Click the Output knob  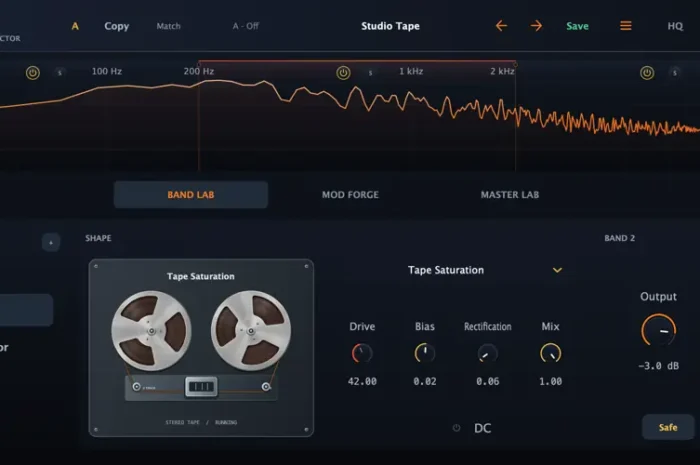(x=658, y=331)
